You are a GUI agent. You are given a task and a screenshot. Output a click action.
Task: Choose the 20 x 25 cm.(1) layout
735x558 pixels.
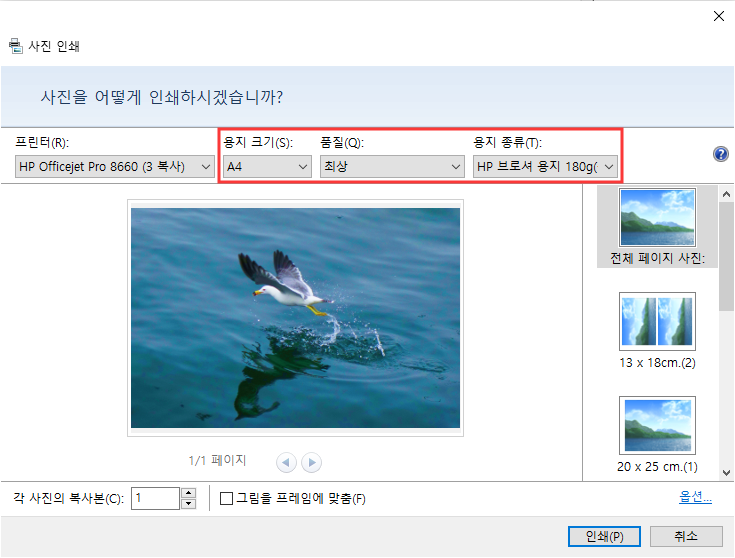(x=657, y=435)
